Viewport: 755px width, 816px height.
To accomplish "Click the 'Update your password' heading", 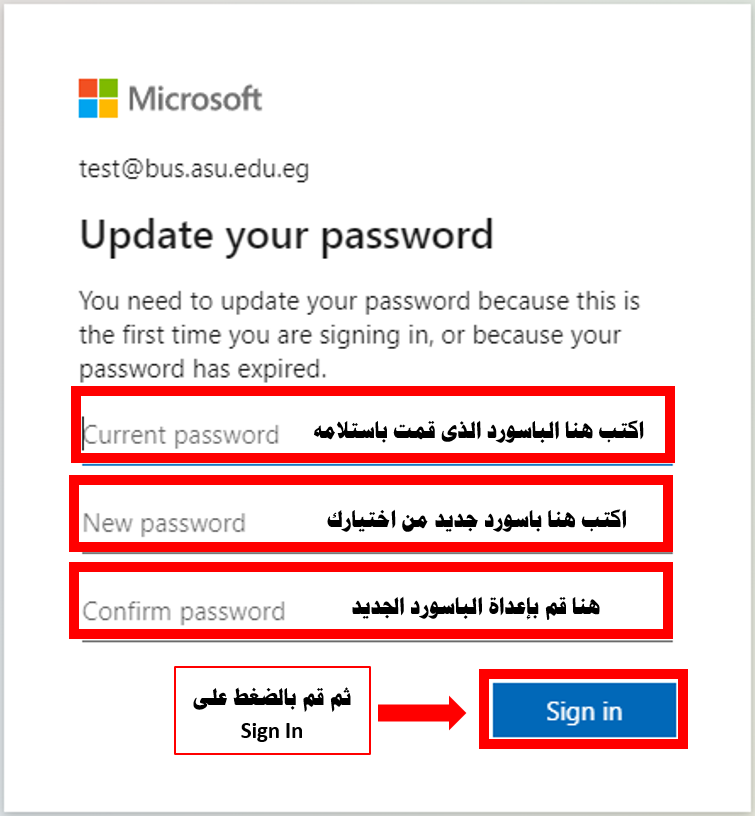I will click(286, 236).
